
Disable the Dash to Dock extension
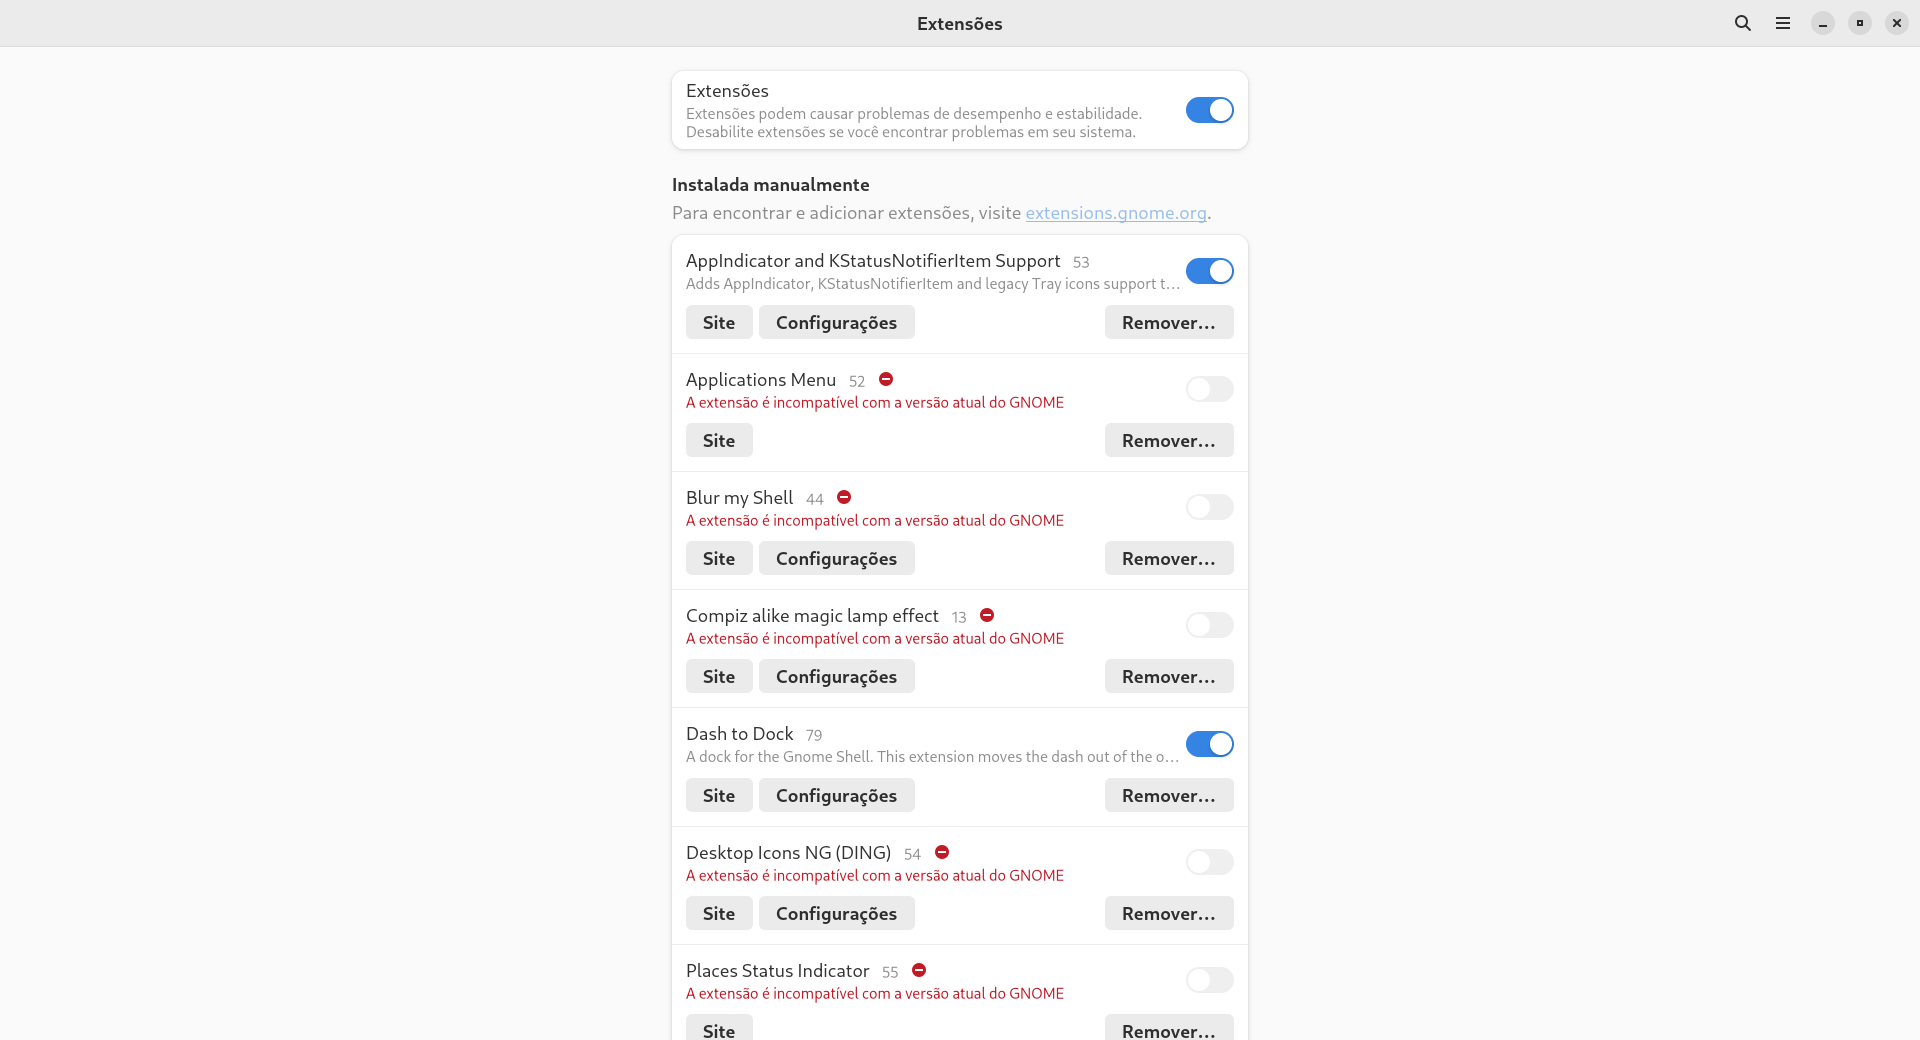tap(1209, 744)
